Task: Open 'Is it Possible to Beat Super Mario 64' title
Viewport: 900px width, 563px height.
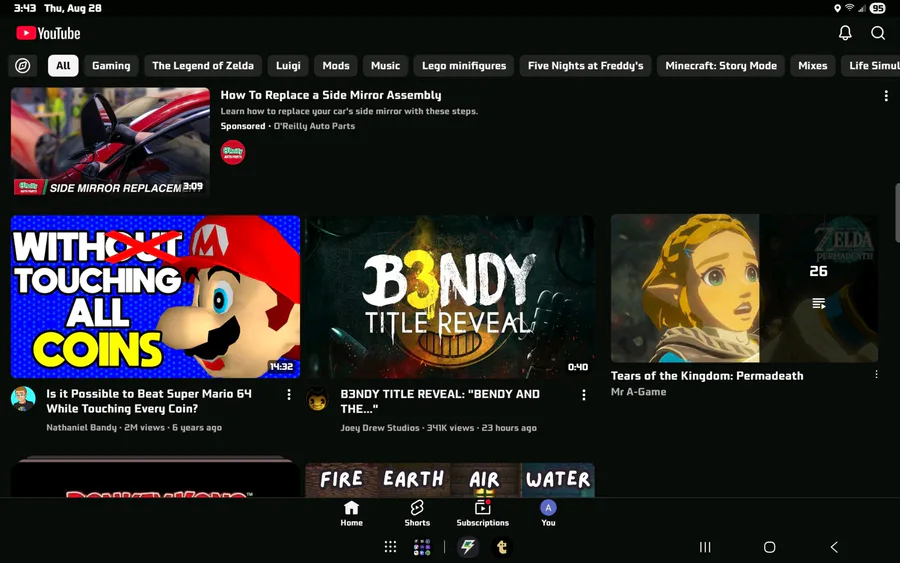Action: pos(149,401)
